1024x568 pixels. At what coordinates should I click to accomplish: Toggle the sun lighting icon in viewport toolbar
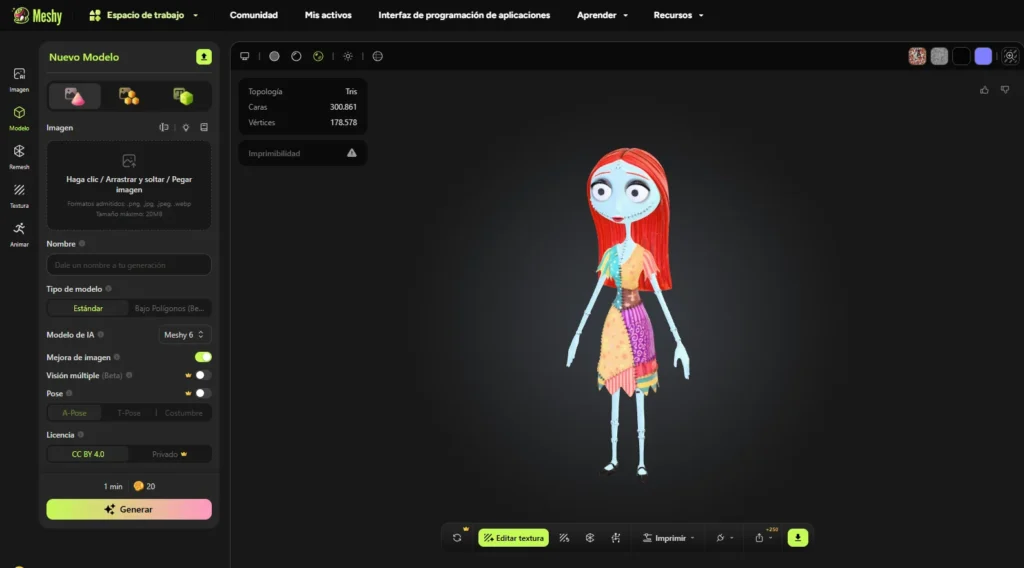pos(348,56)
